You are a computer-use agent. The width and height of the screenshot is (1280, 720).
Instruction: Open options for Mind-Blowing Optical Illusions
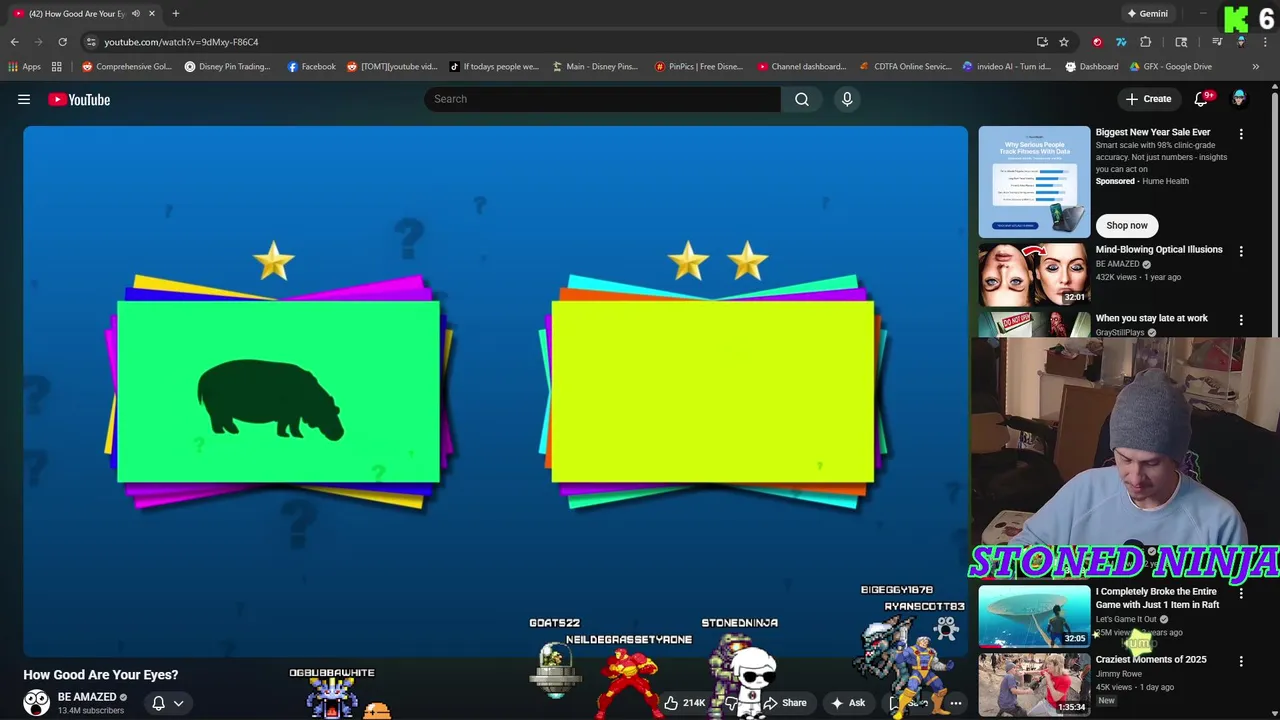point(1241,252)
